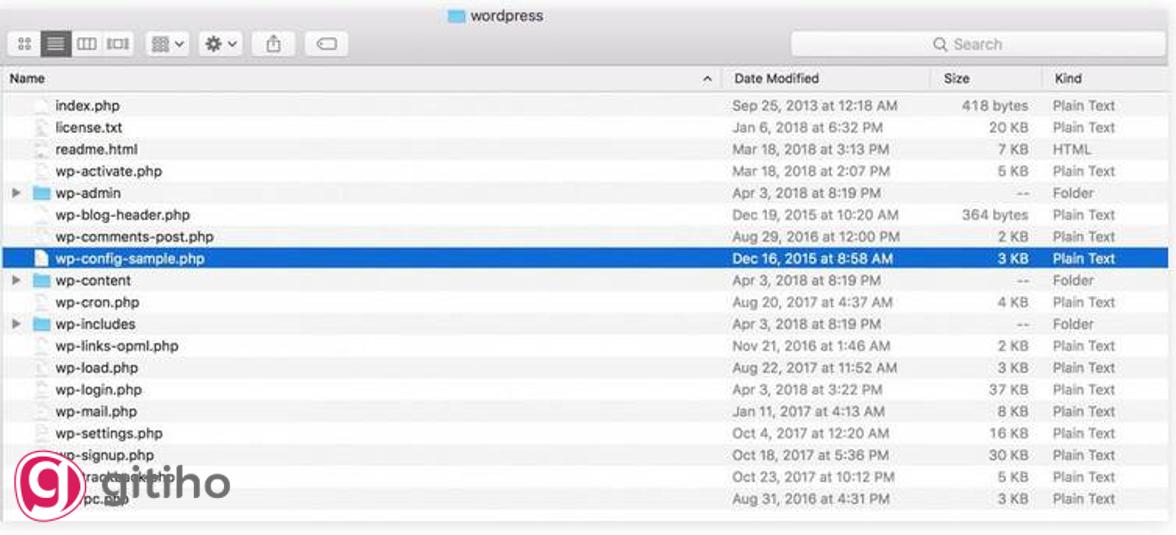Sort by the Size column header
Screen dimensions: 1176x535
click(x=956, y=78)
